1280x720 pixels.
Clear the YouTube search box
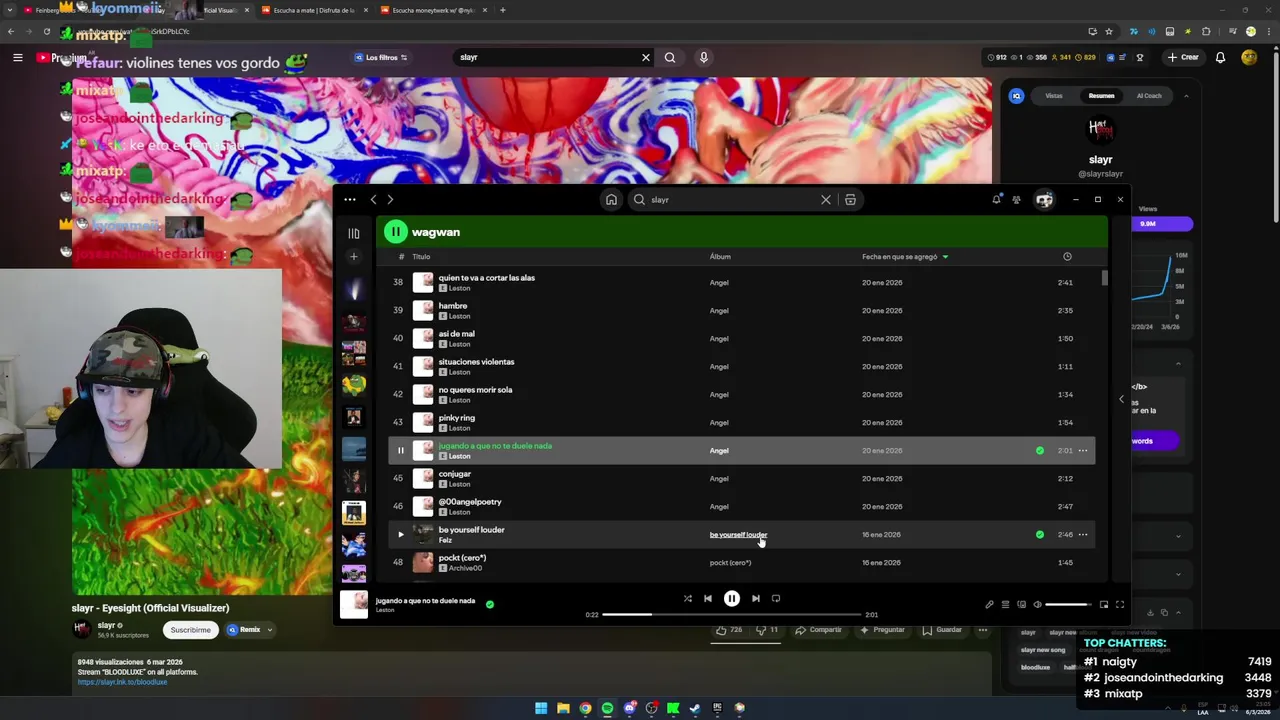pyautogui.click(x=646, y=58)
